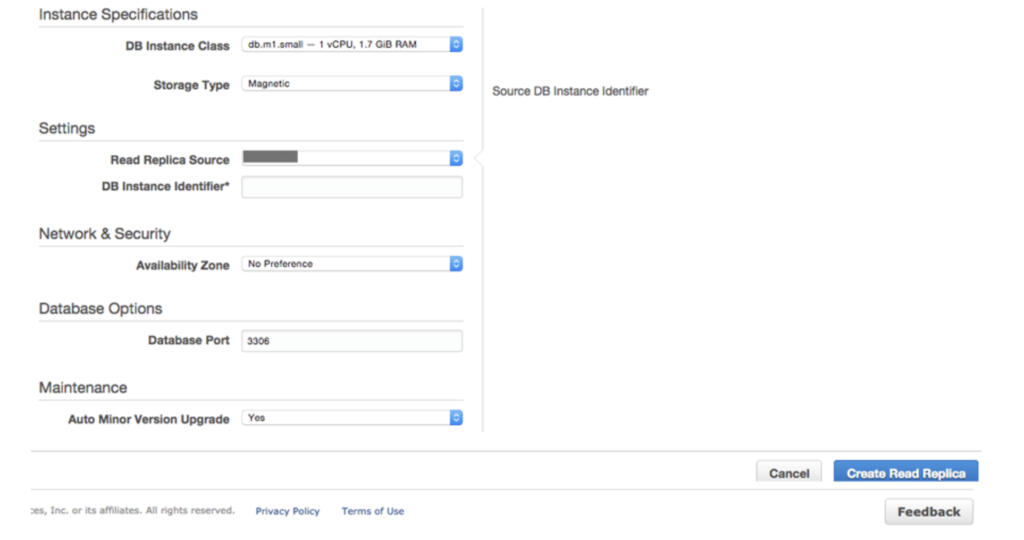Click the arrows icon on Read Replica Source

click(456, 158)
